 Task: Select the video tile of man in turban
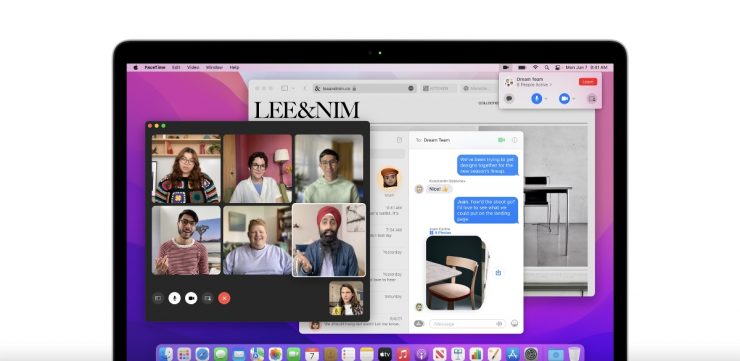pos(329,240)
